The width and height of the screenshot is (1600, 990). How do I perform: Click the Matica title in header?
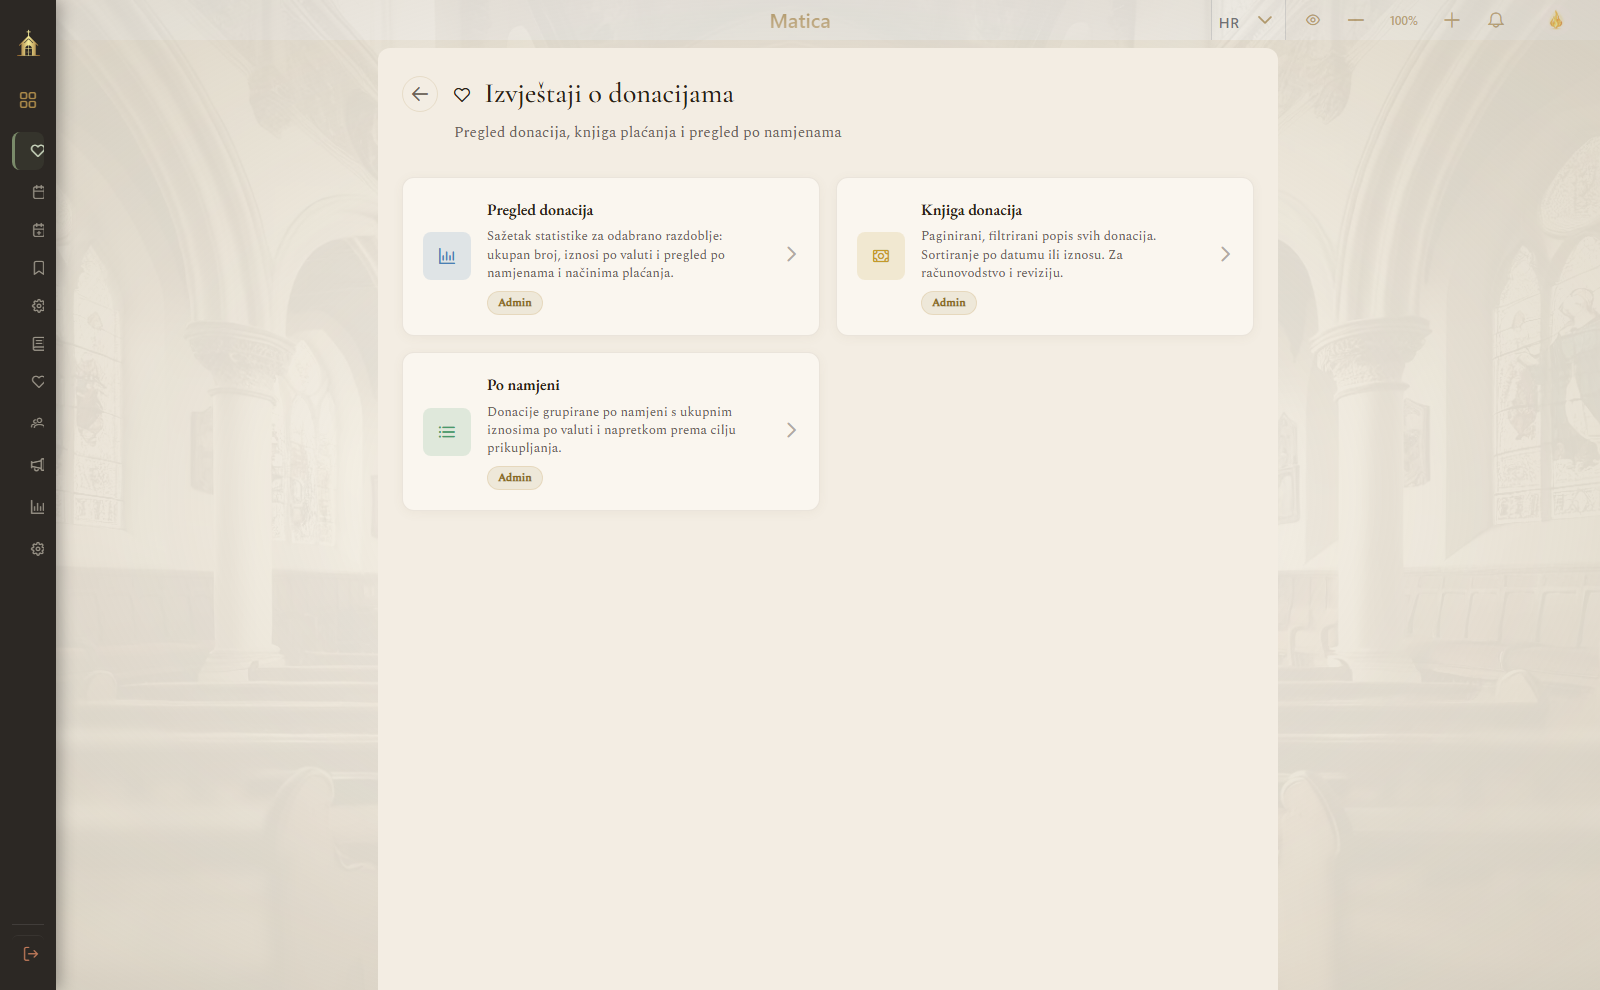coord(800,21)
